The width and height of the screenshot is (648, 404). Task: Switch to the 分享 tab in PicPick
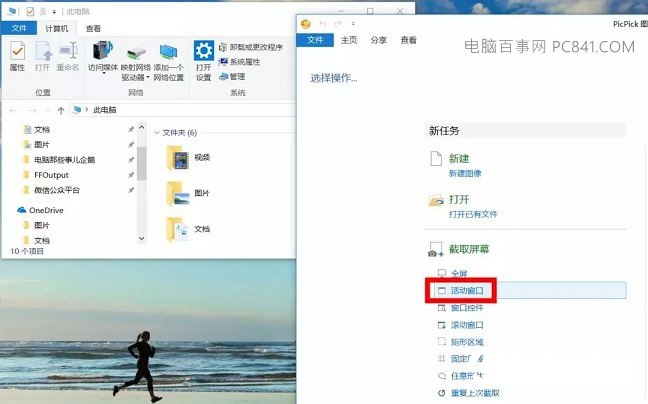click(379, 40)
